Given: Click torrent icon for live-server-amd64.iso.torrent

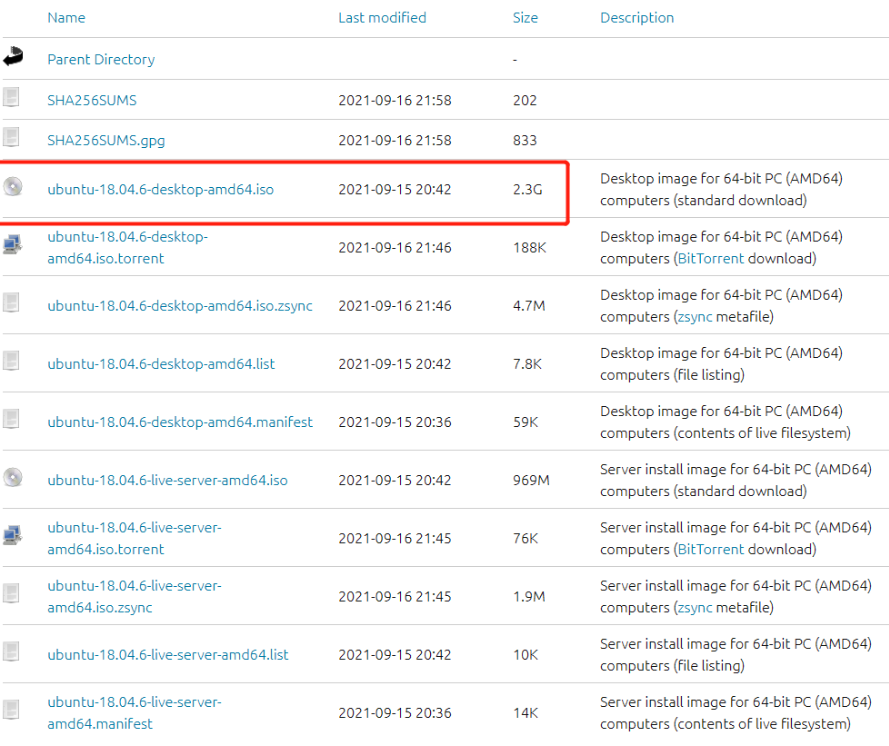Looking at the screenshot, I should click(12, 536).
